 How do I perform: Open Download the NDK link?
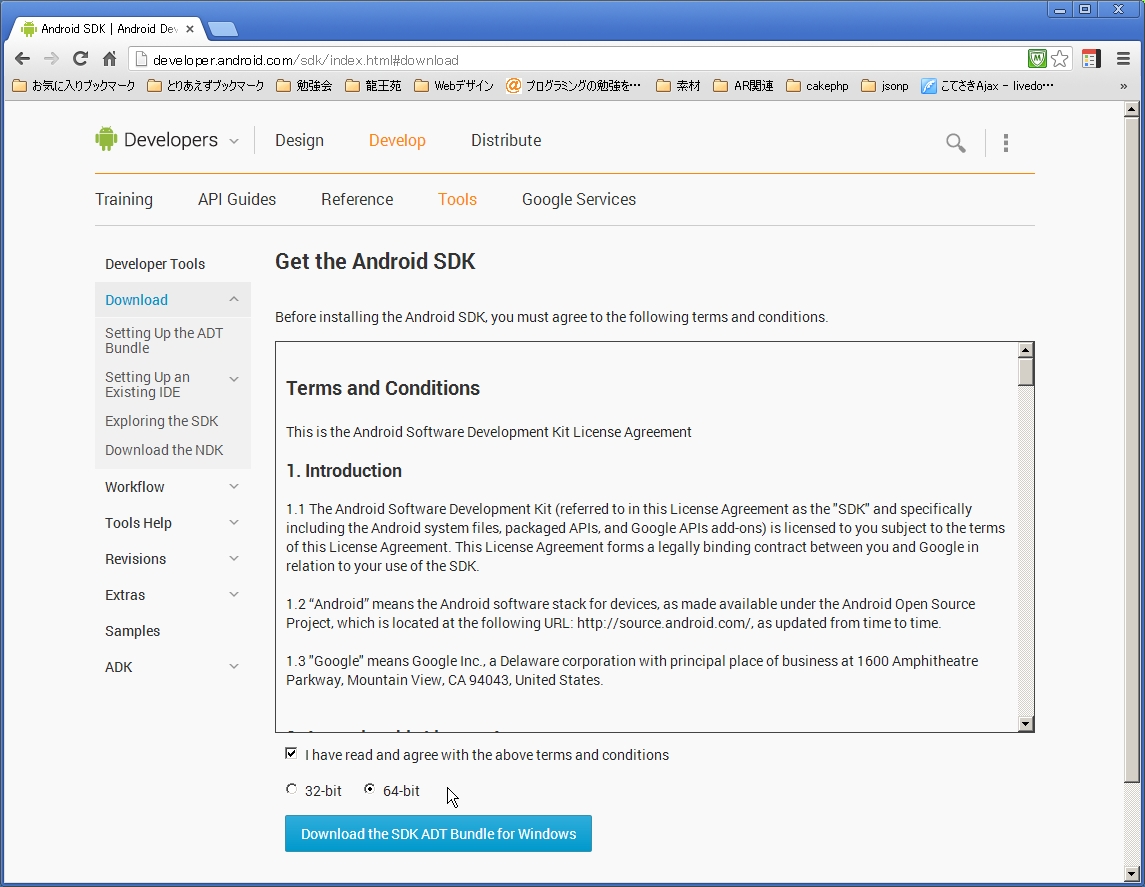click(x=164, y=450)
